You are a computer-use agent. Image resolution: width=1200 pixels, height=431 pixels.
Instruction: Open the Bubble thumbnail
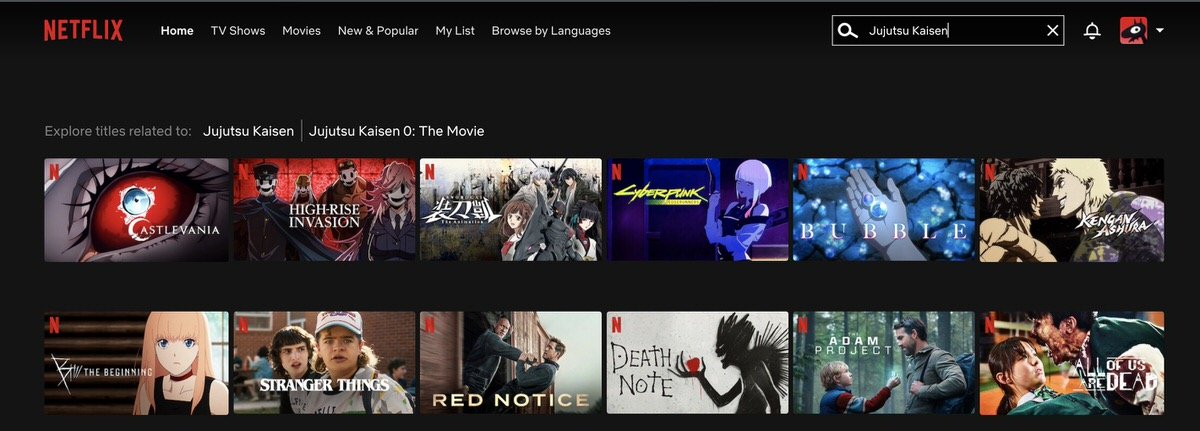pyautogui.click(x=884, y=210)
